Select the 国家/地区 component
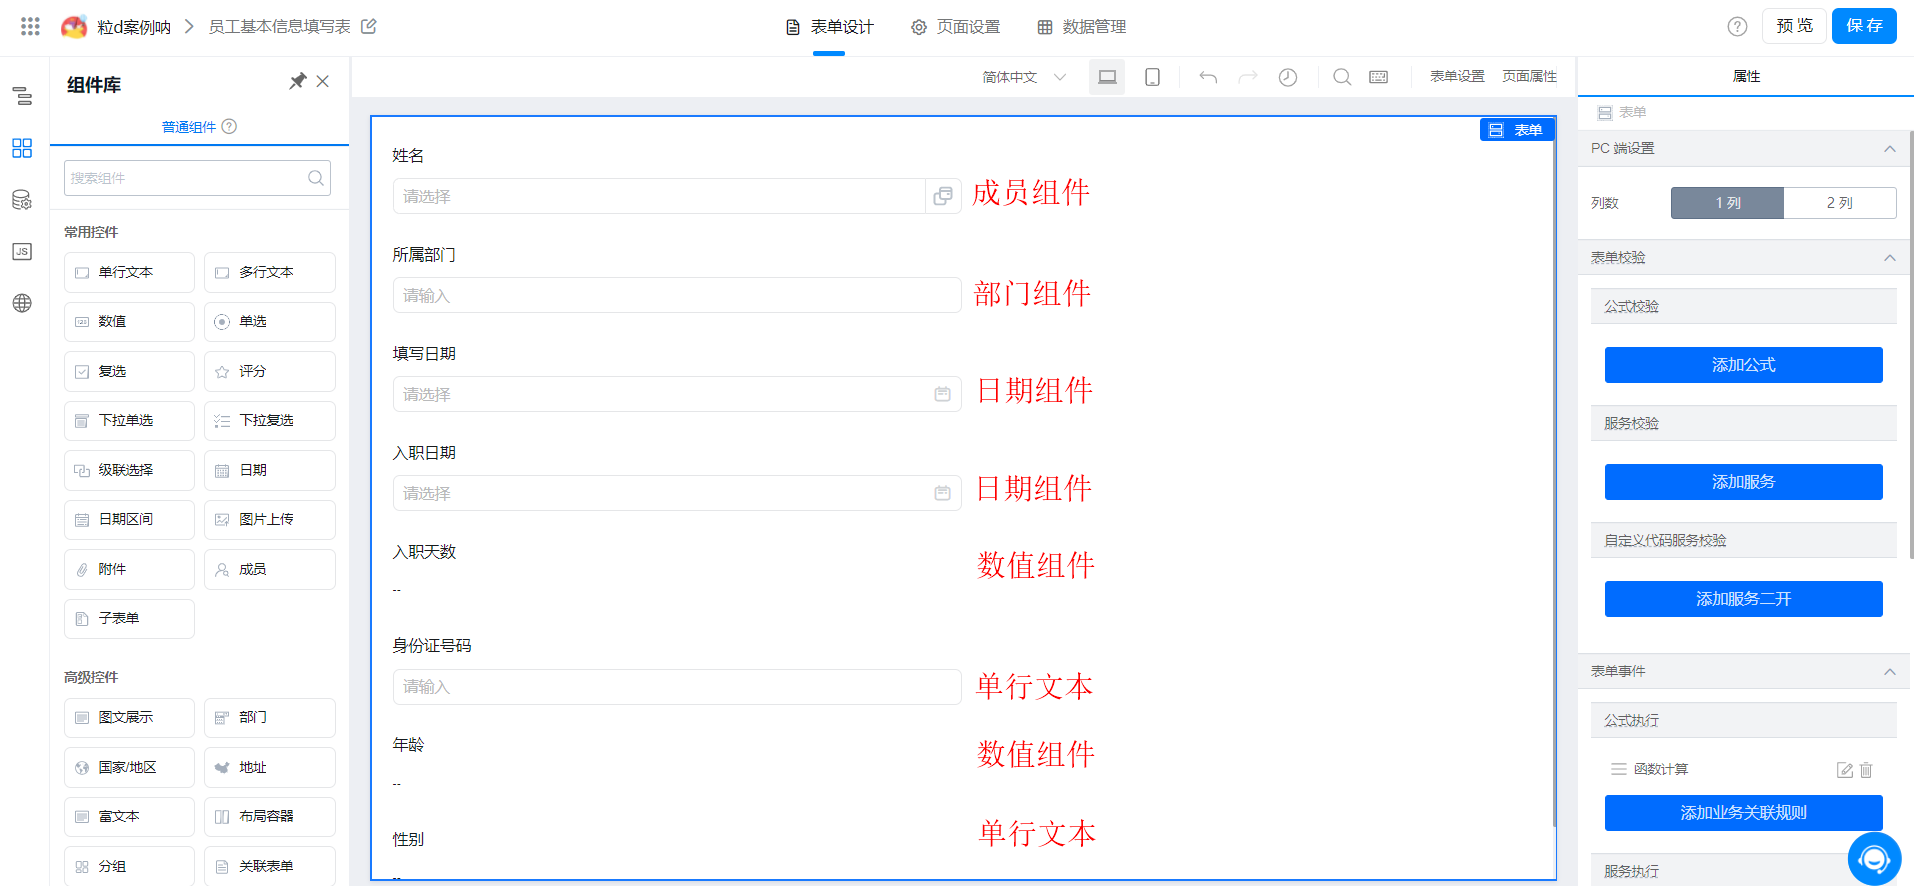 129,767
